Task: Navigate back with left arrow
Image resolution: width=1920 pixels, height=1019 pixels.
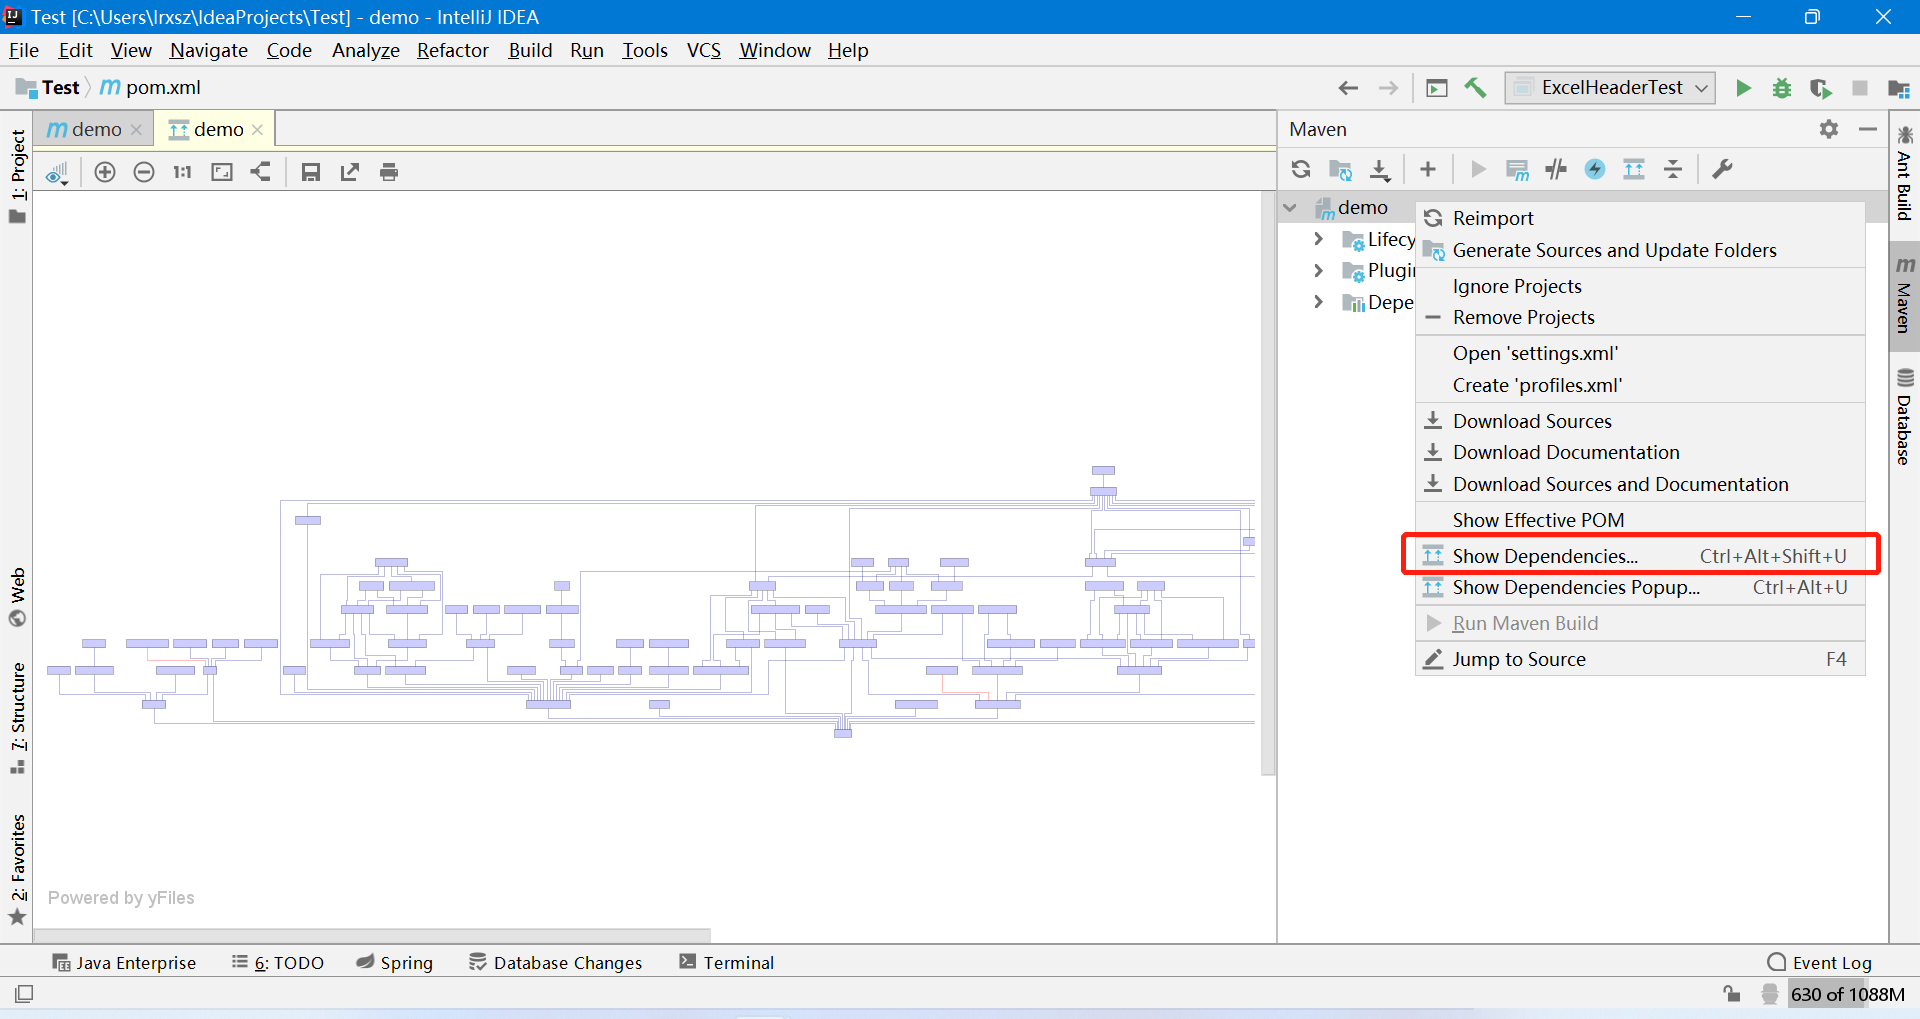Action: 1348,88
